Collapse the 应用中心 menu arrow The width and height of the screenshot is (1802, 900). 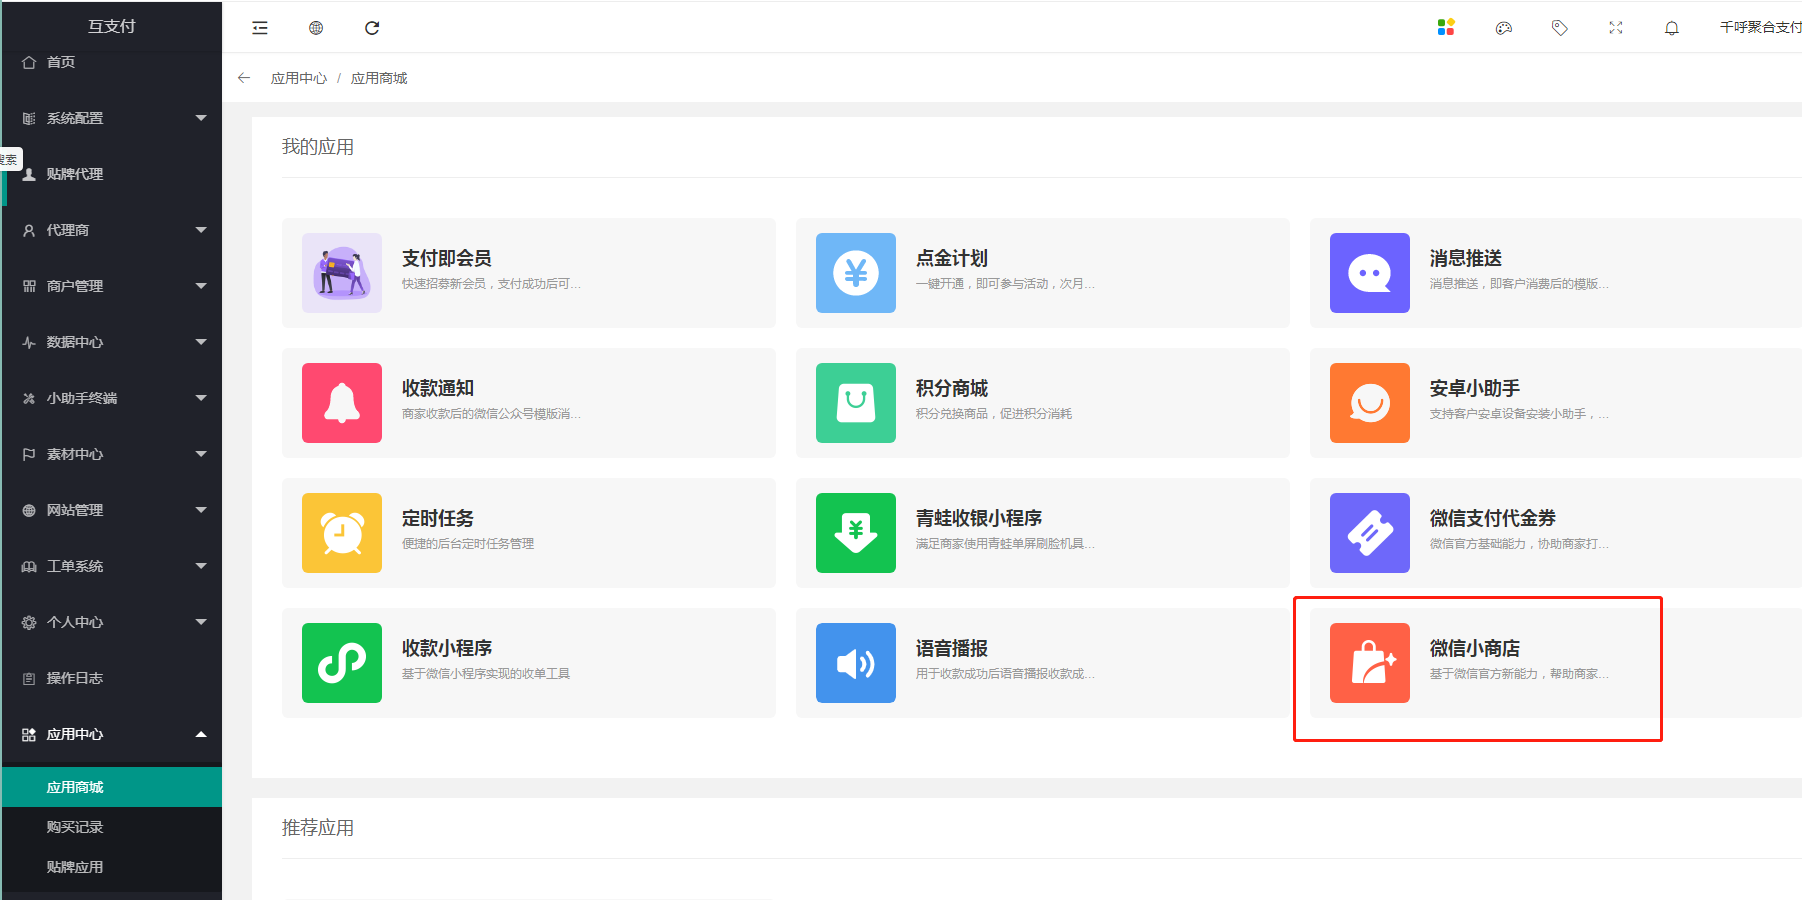point(201,734)
